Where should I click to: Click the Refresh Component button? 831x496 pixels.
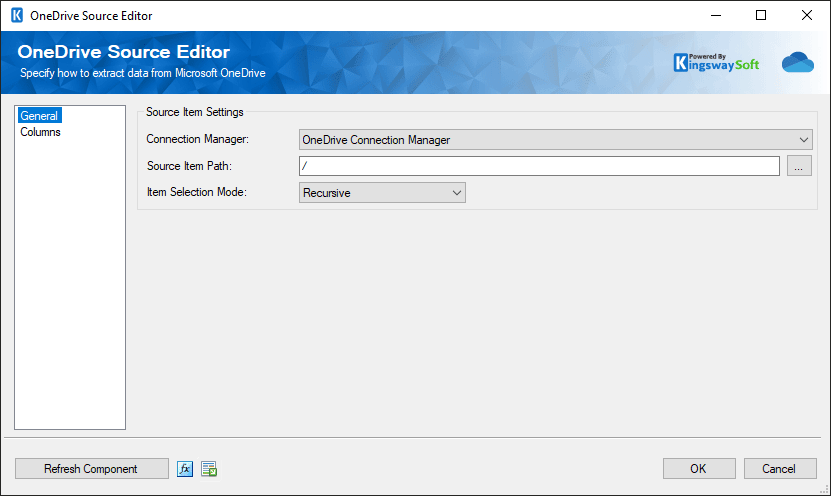coord(92,468)
